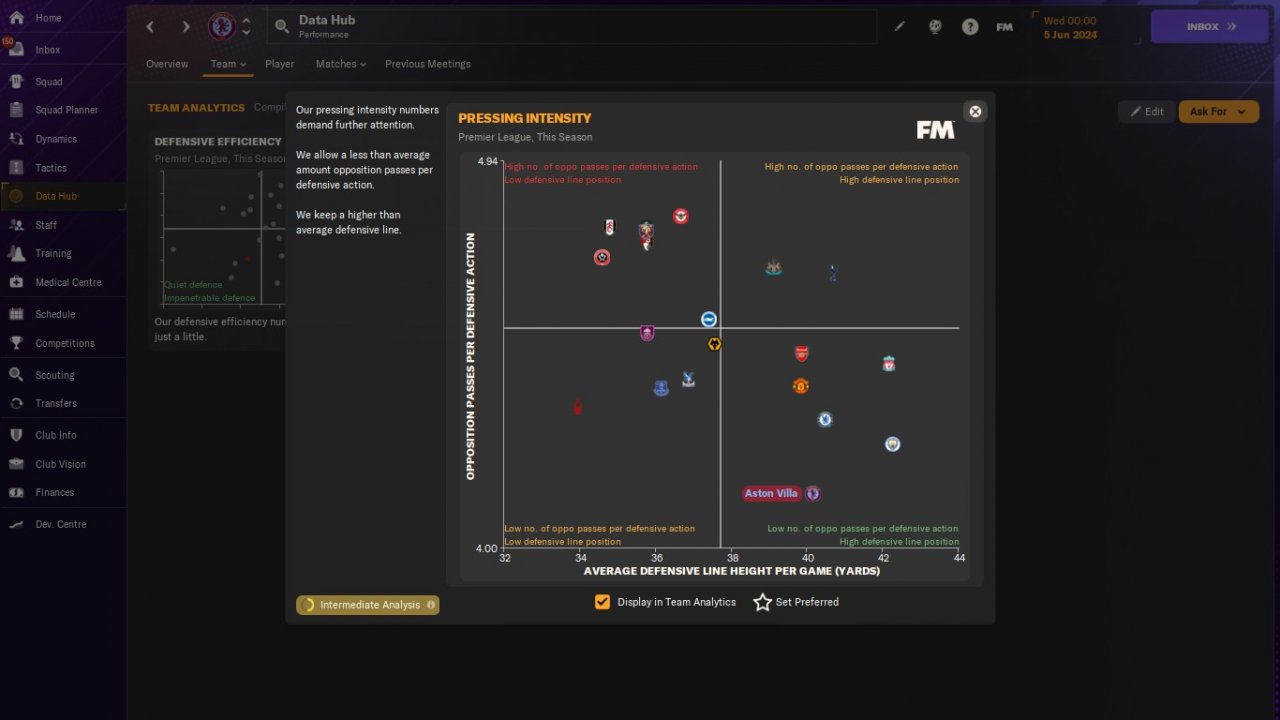Click the Aston Villa label on the chart
1280x720 pixels.
point(771,494)
